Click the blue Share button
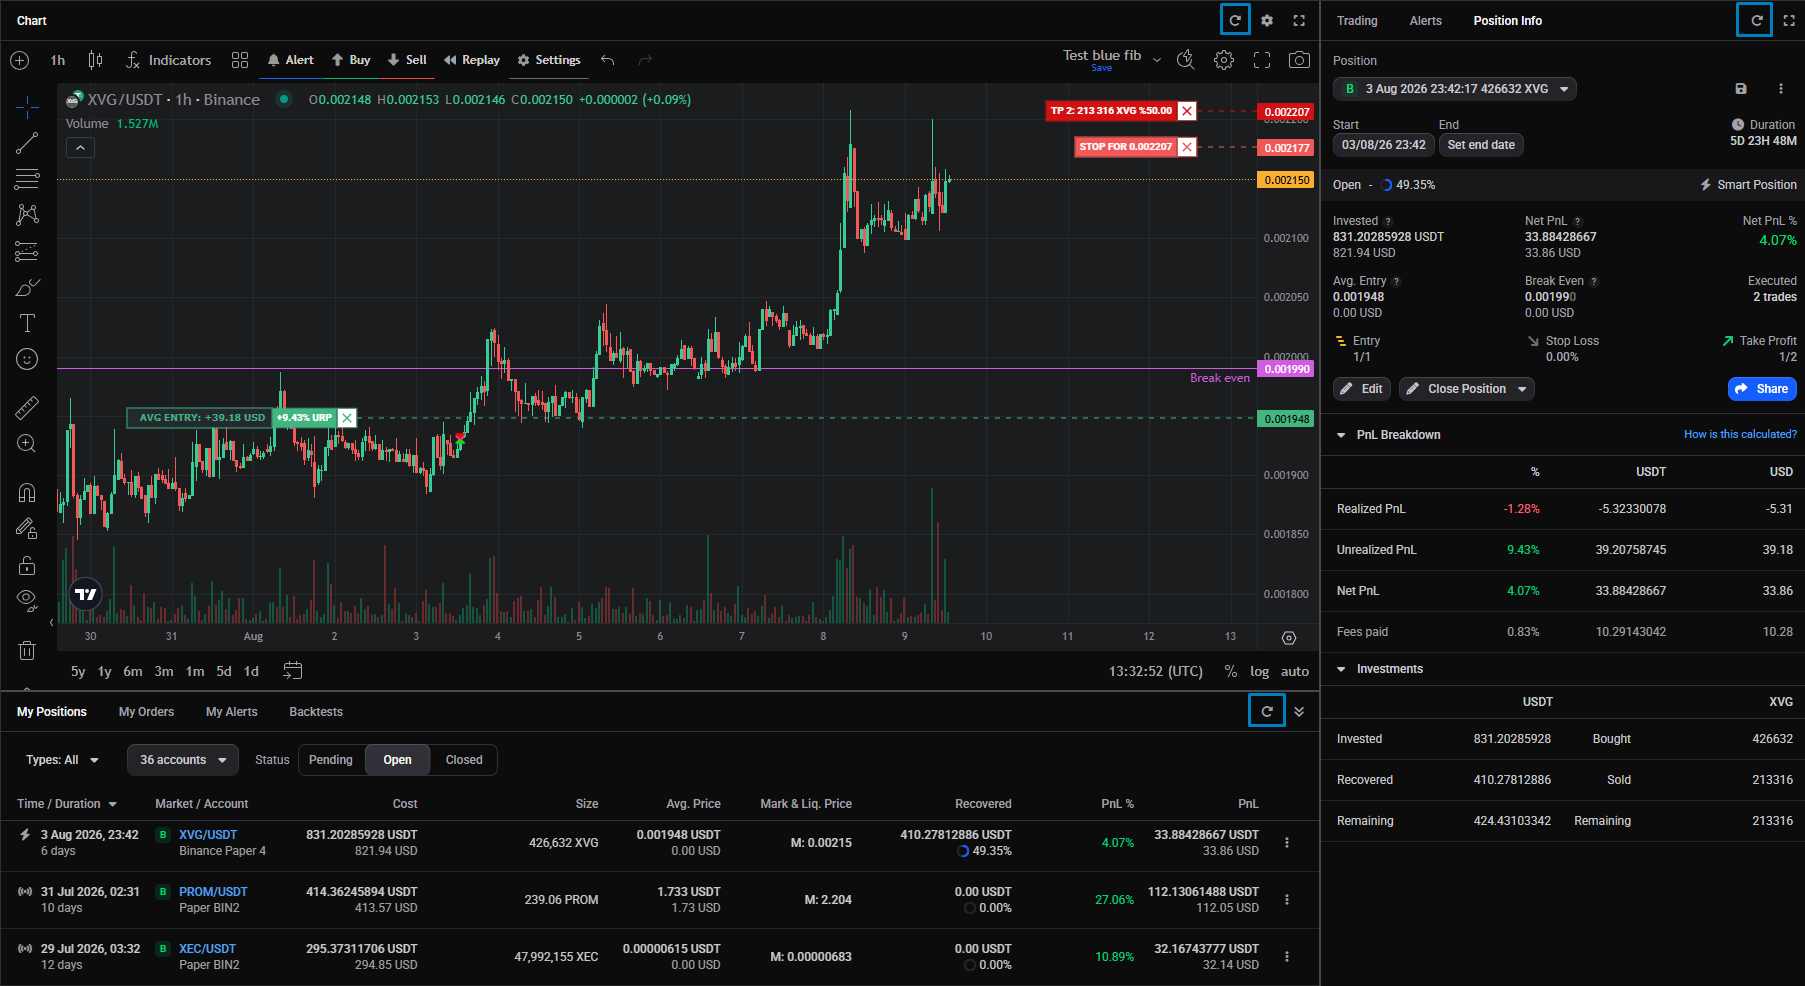Image resolution: width=1805 pixels, height=986 pixels. pos(1762,389)
